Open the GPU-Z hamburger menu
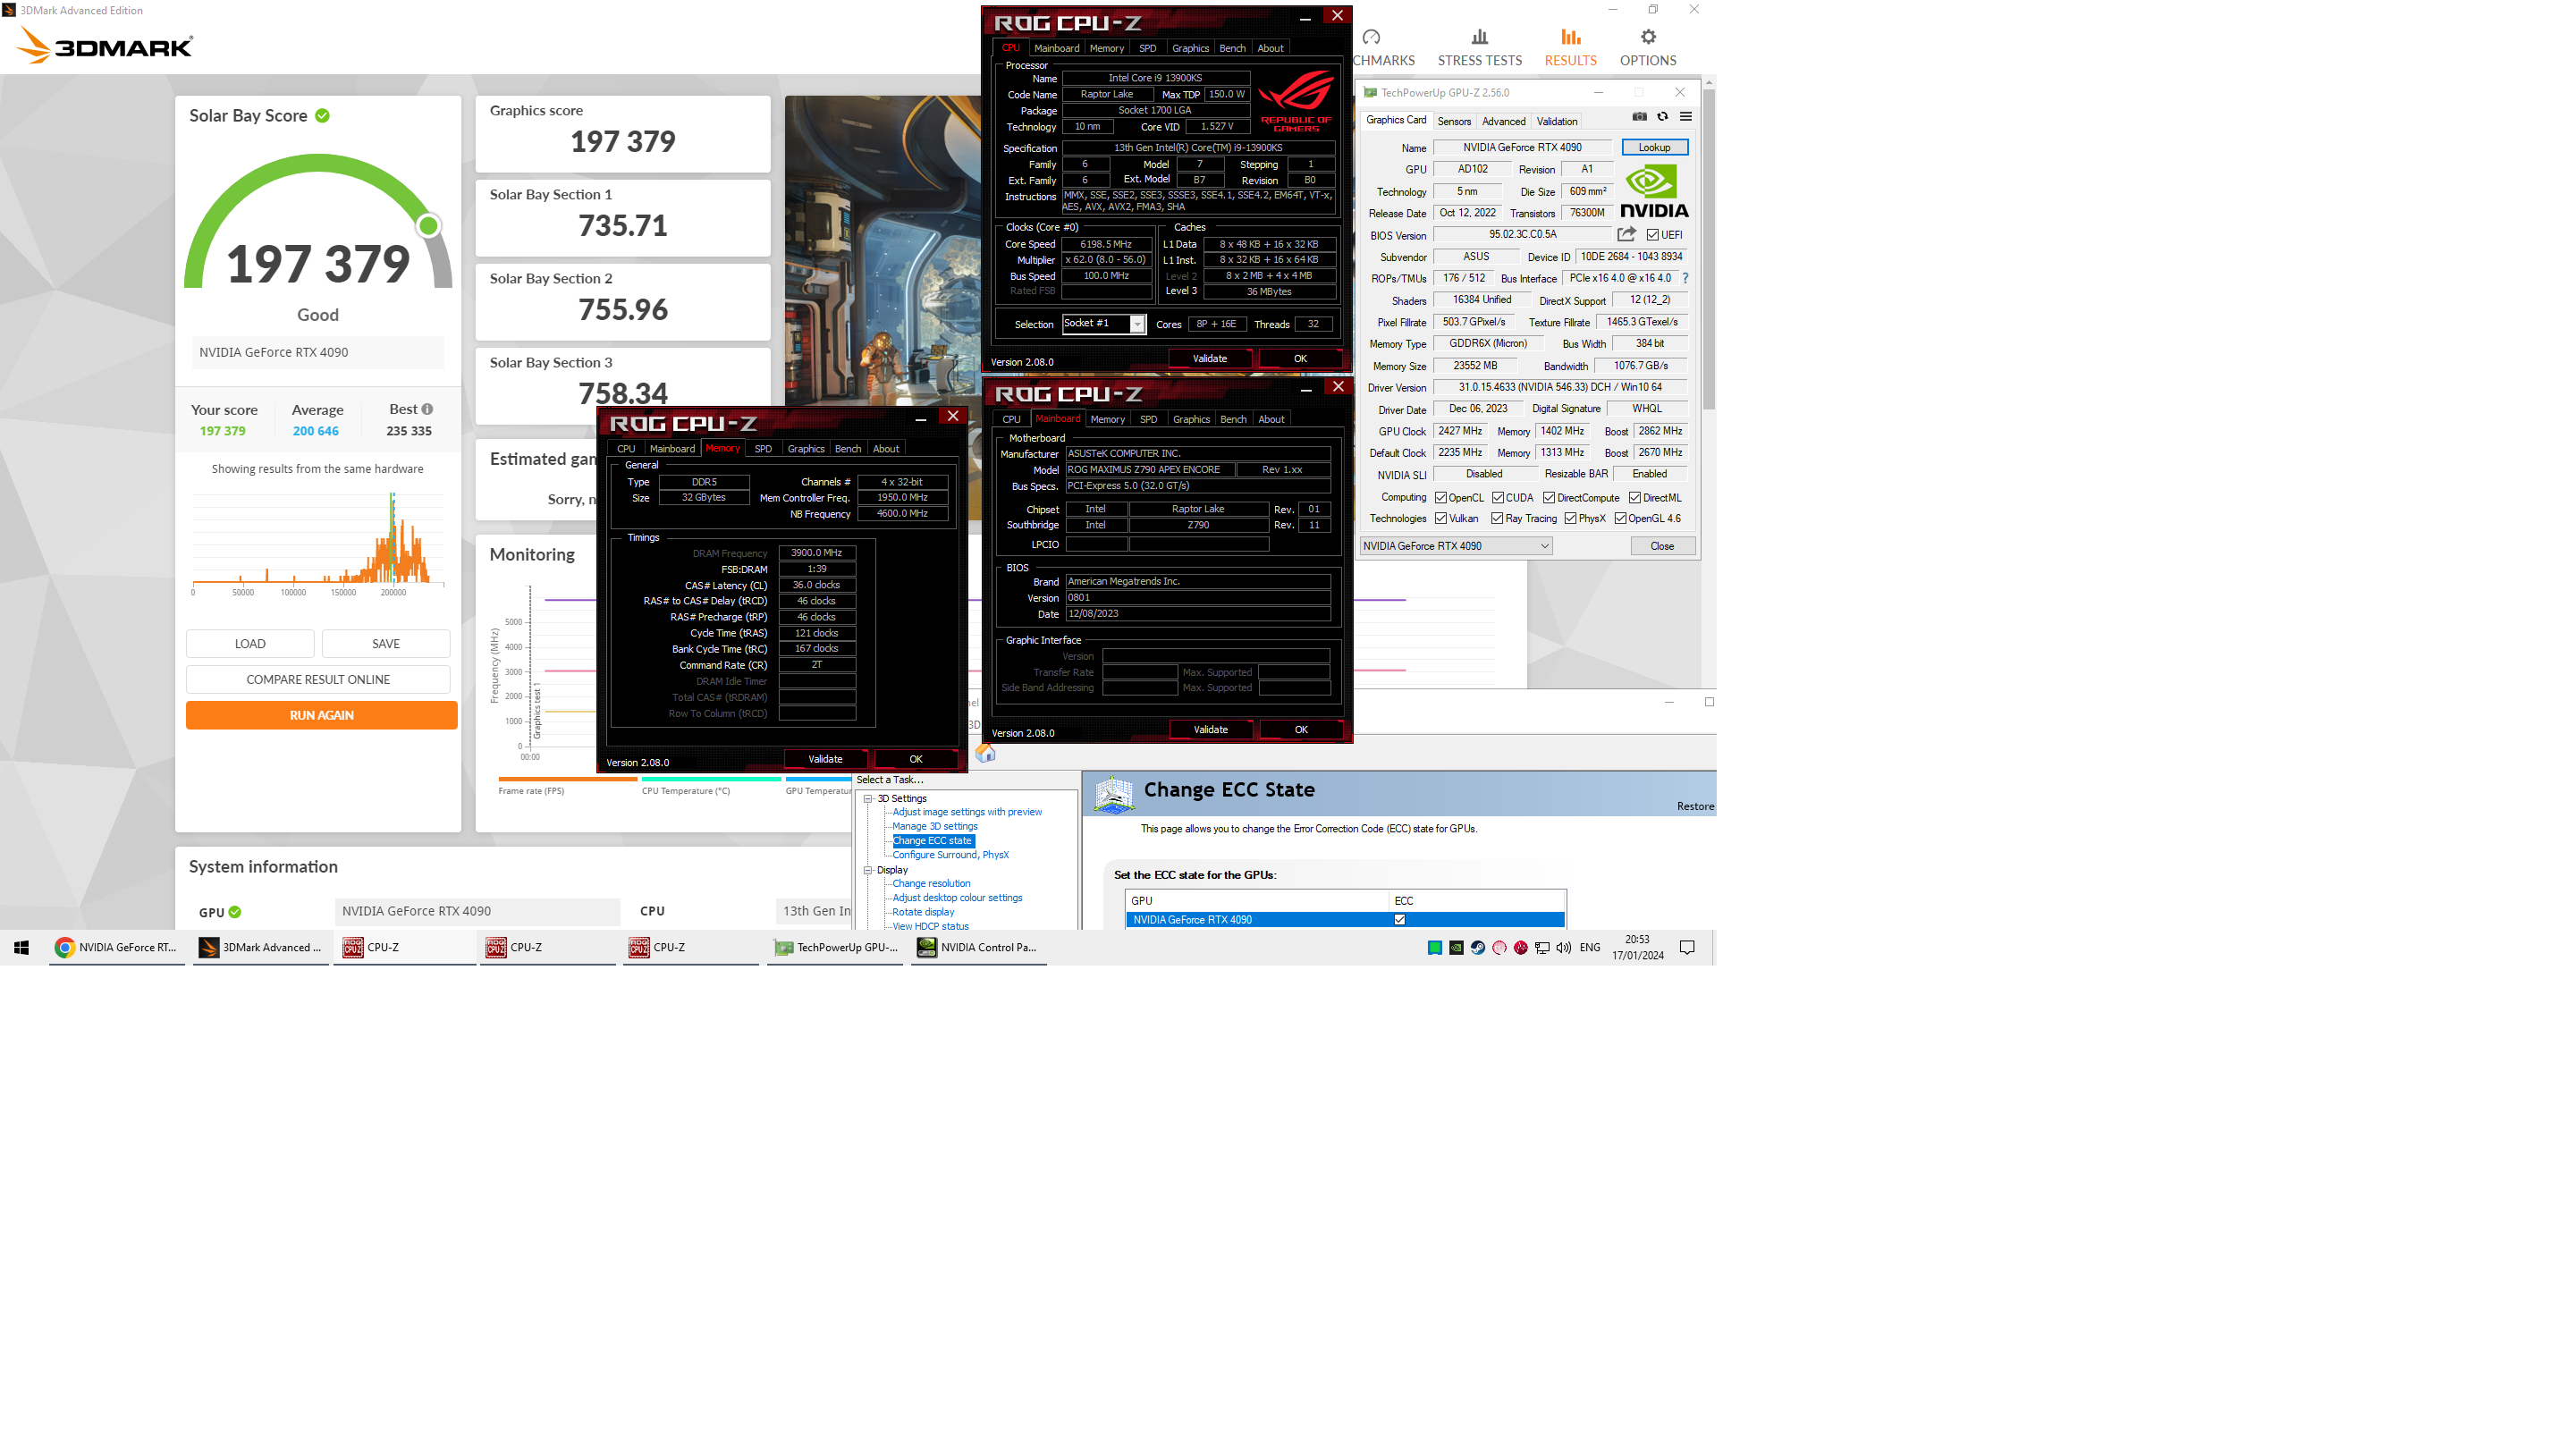The width and height of the screenshot is (2576, 1451). coord(1685,117)
